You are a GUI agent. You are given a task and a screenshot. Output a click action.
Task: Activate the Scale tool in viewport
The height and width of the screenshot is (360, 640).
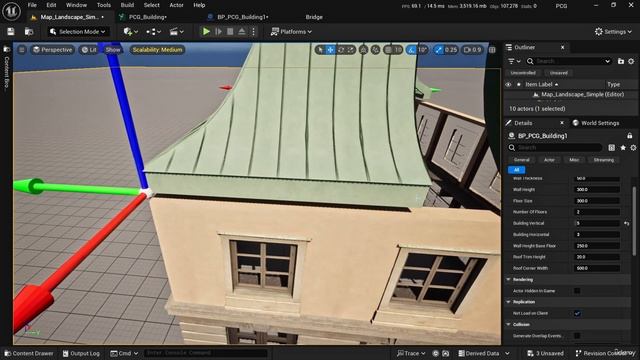tap(351, 50)
